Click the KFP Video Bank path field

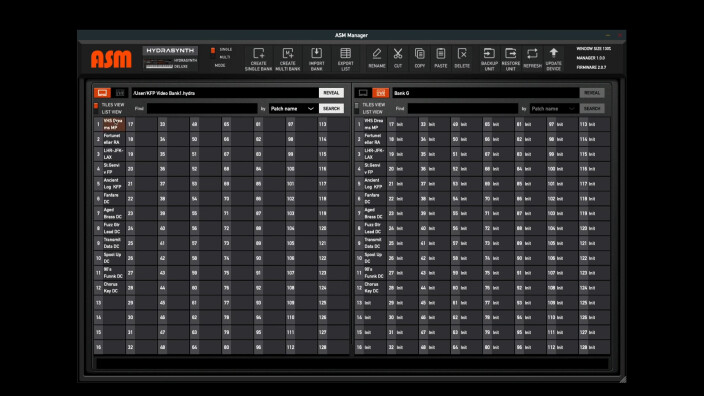(224, 93)
